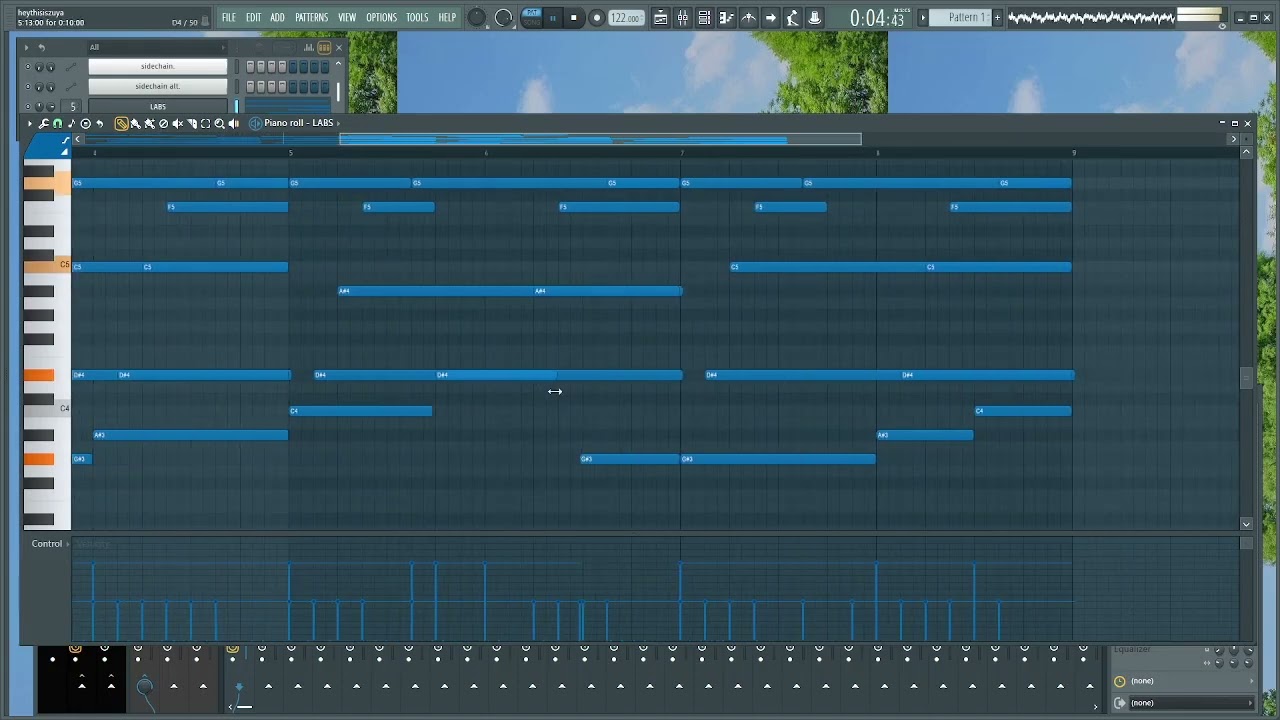Stop playback with the stop button
1280x720 pixels.
pyautogui.click(x=574, y=17)
